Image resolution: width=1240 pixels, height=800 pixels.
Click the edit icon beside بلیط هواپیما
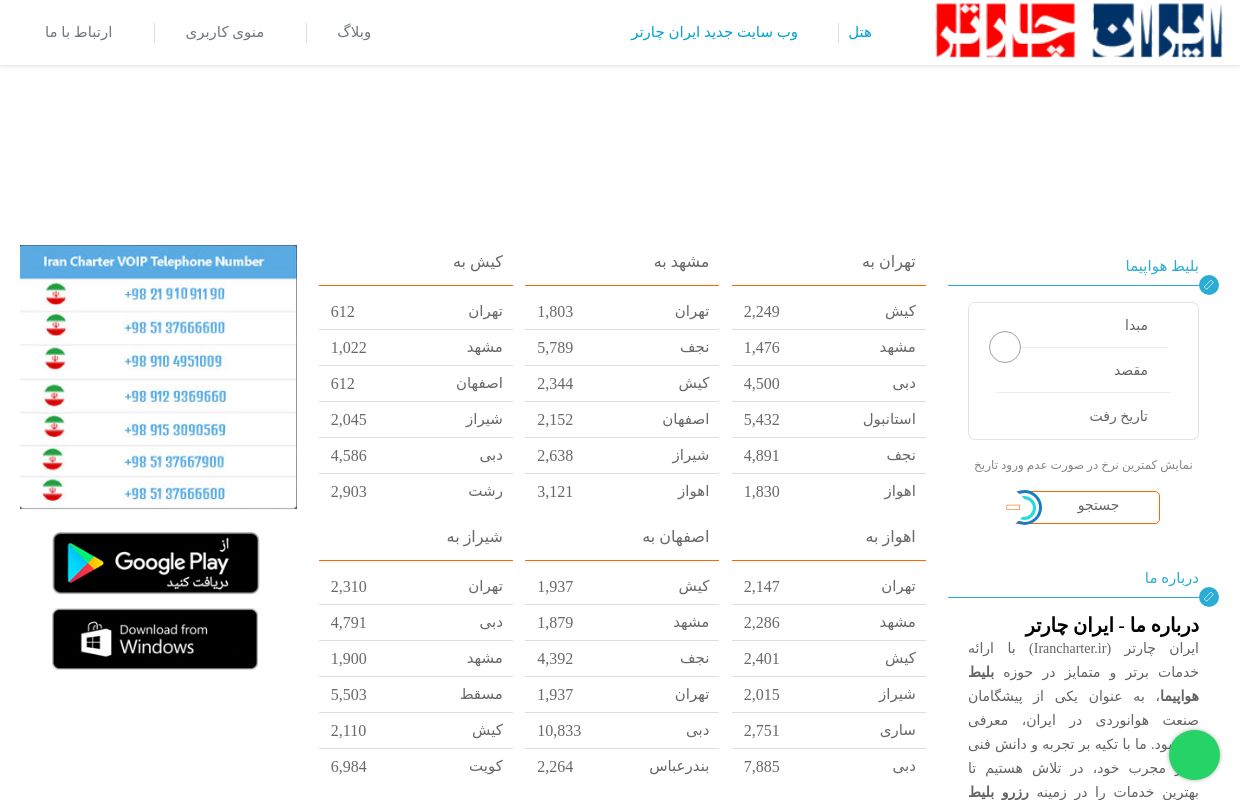tap(1209, 285)
